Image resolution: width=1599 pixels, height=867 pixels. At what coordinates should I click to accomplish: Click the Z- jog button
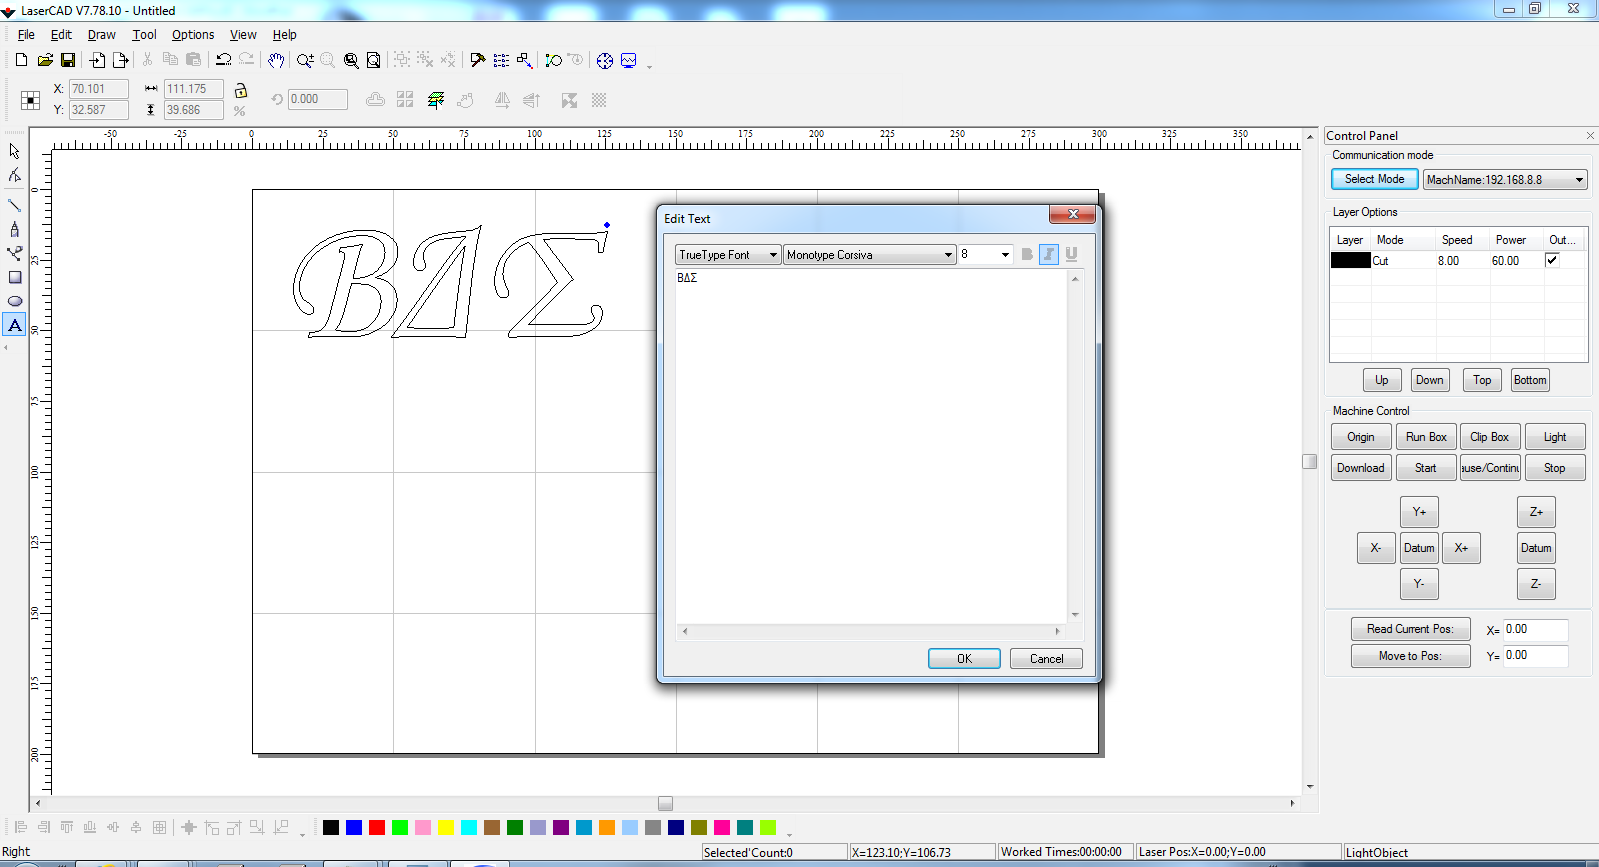[x=1536, y=584]
